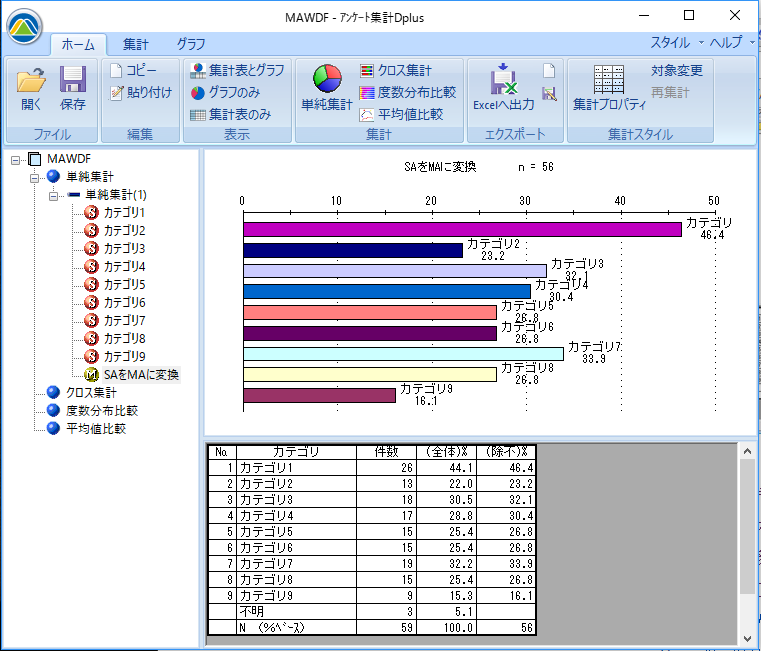Select 度数分布比較 in the ribbon
The image size is (761, 651).
click(x=407, y=93)
